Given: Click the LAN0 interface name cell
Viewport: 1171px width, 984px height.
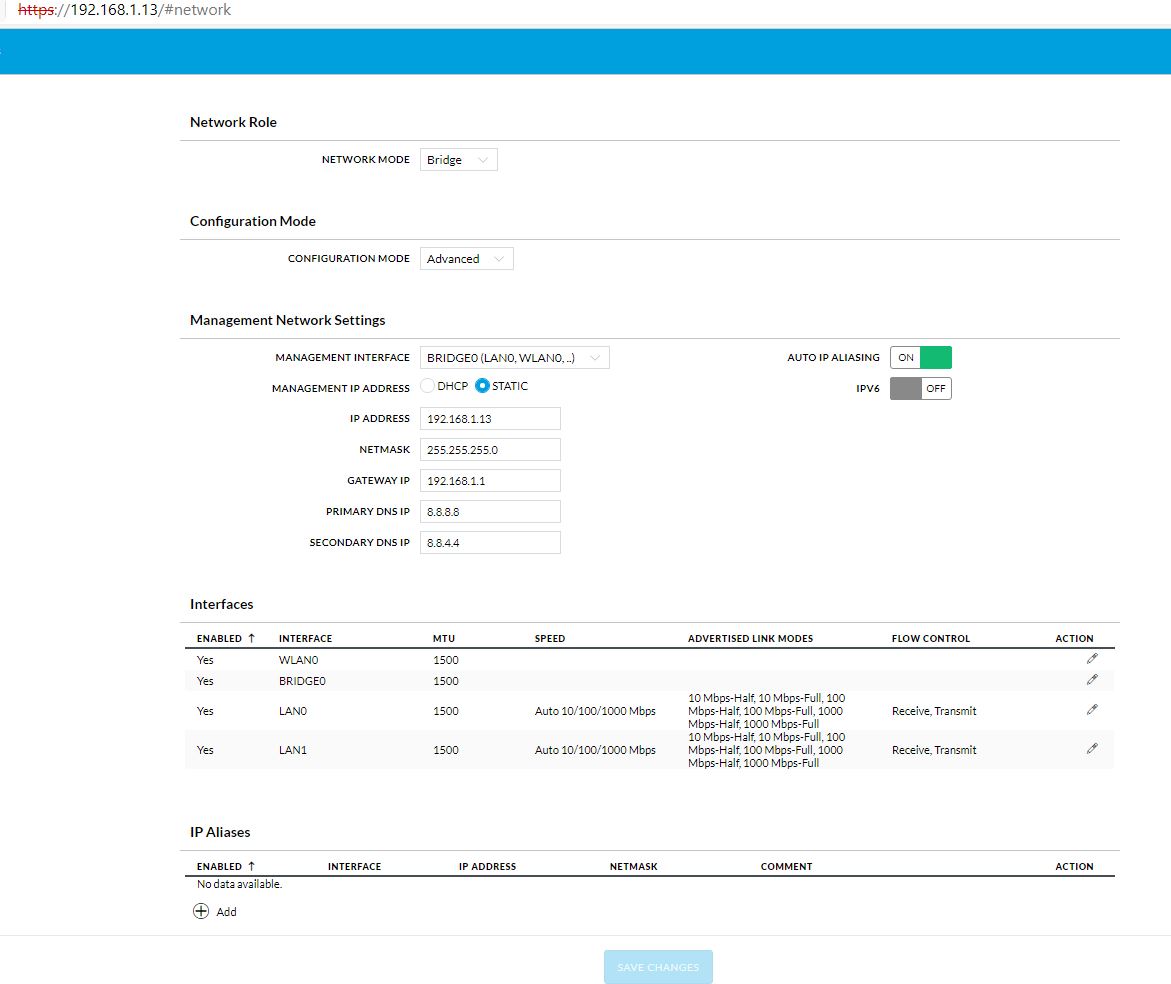Looking at the screenshot, I should [x=293, y=711].
